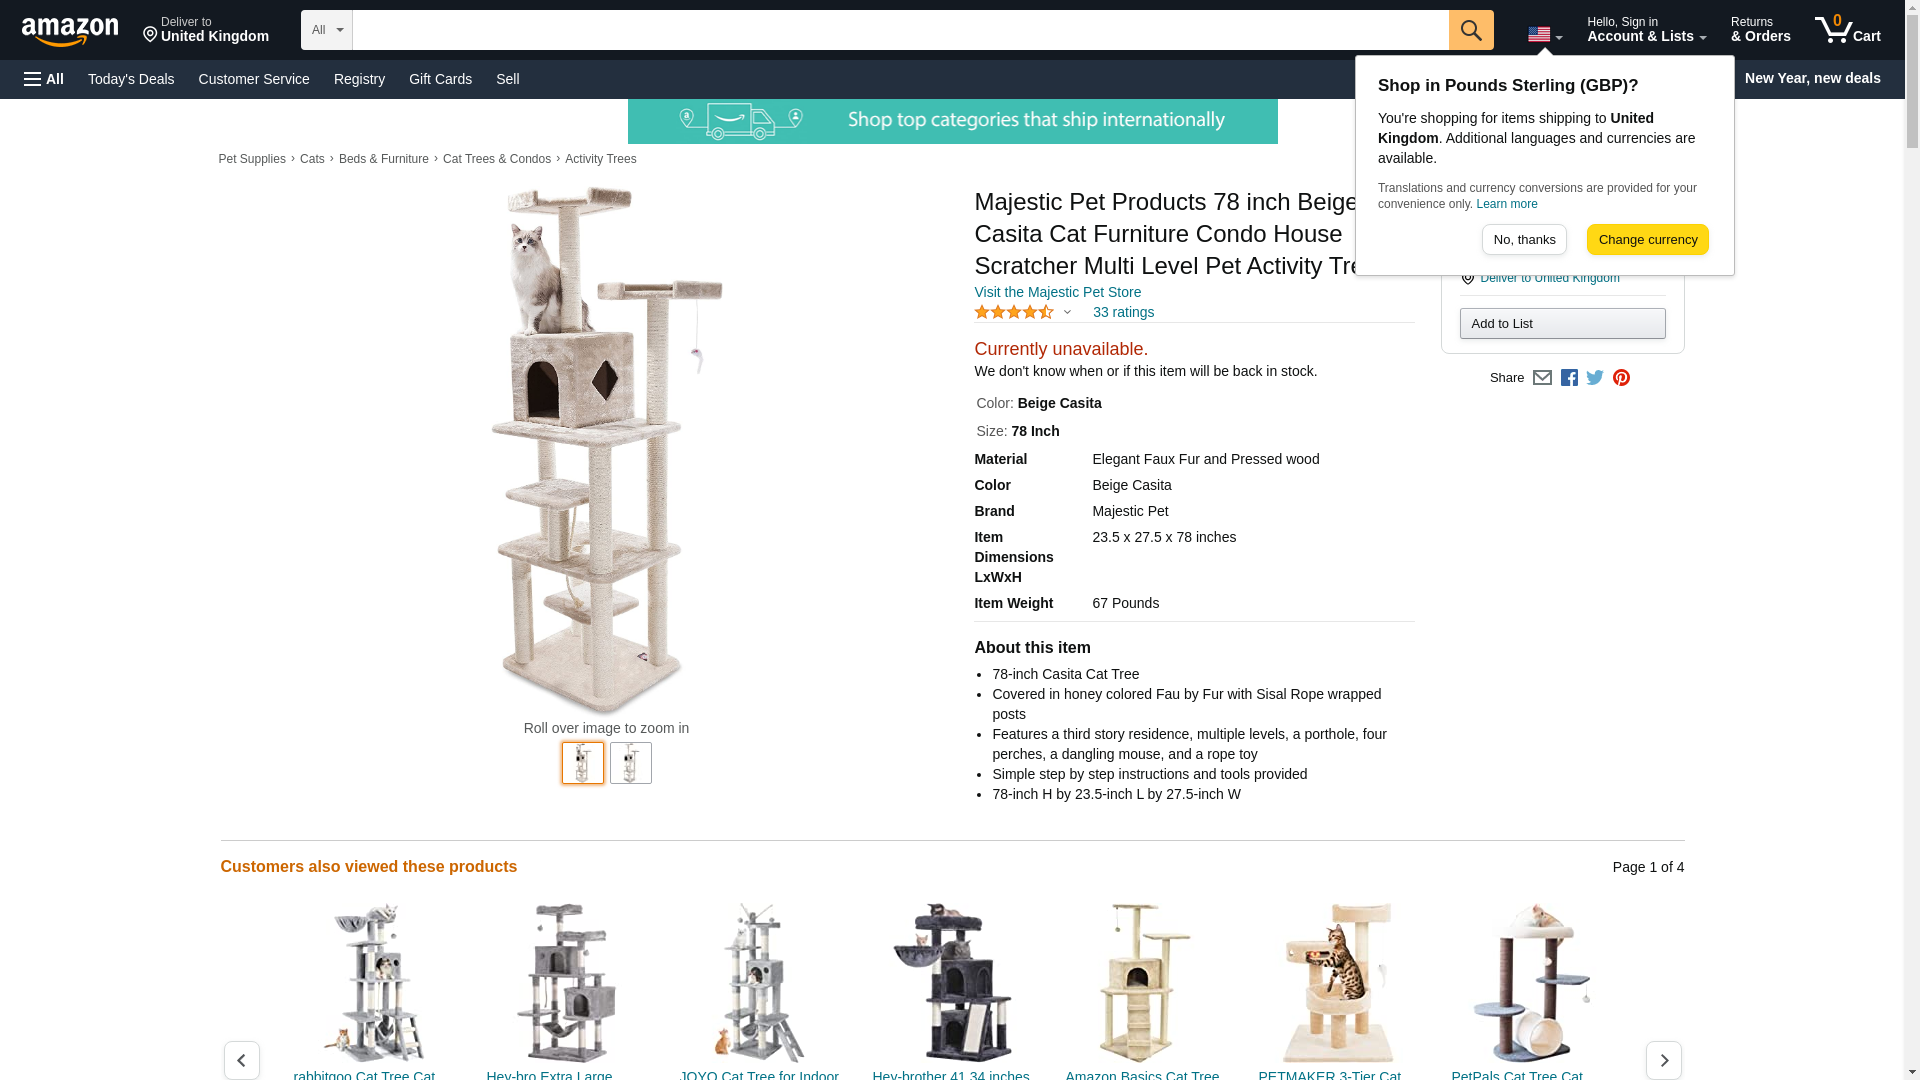Click the Change currency button
This screenshot has height=1080, width=1920.
pos(1648,240)
